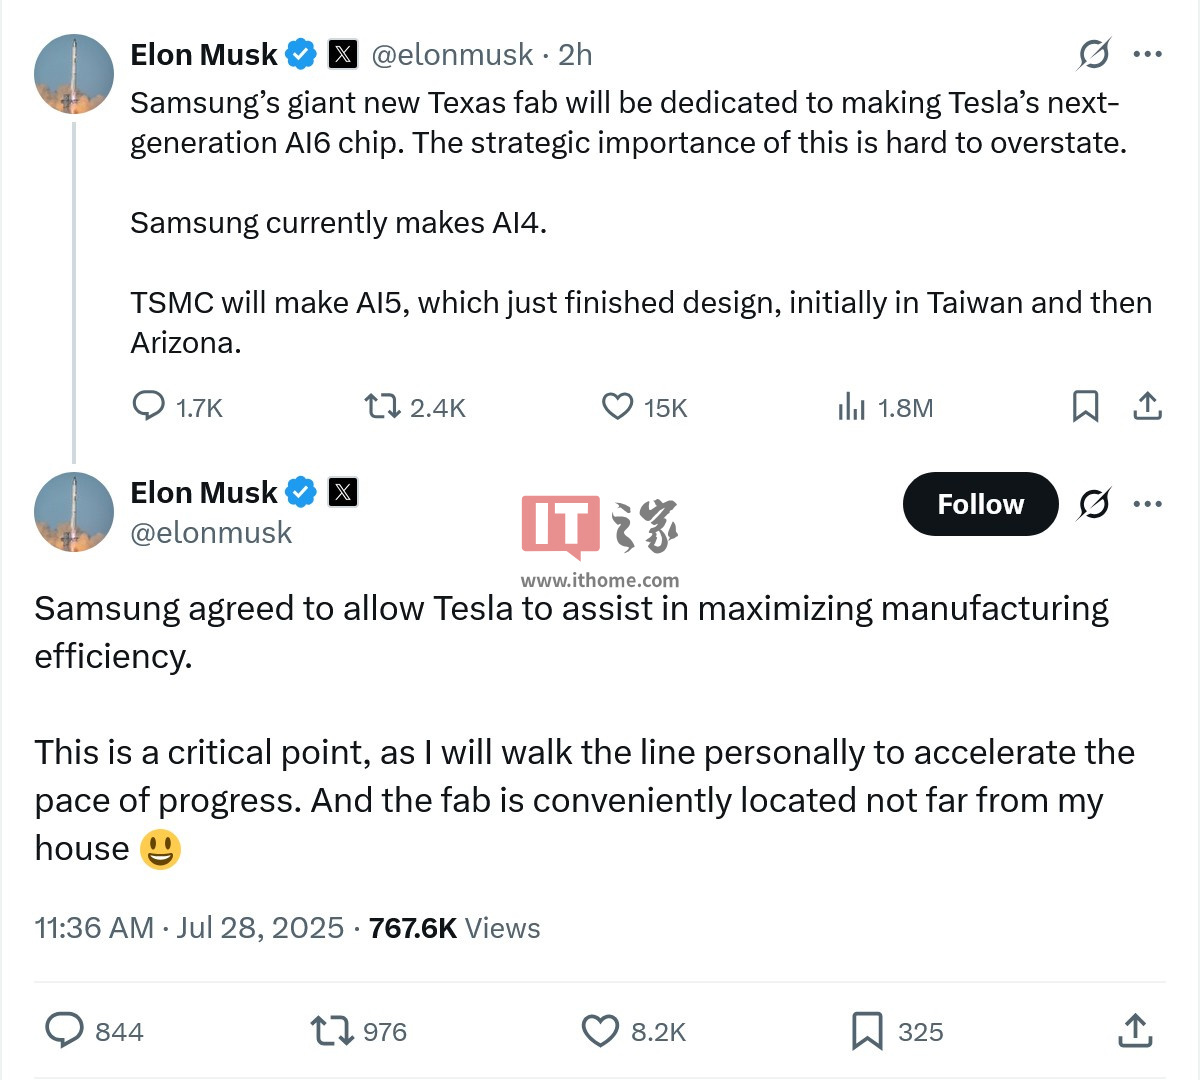Click Follow button for Elon Musk
The height and width of the screenshot is (1080, 1200).
[x=980, y=504]
